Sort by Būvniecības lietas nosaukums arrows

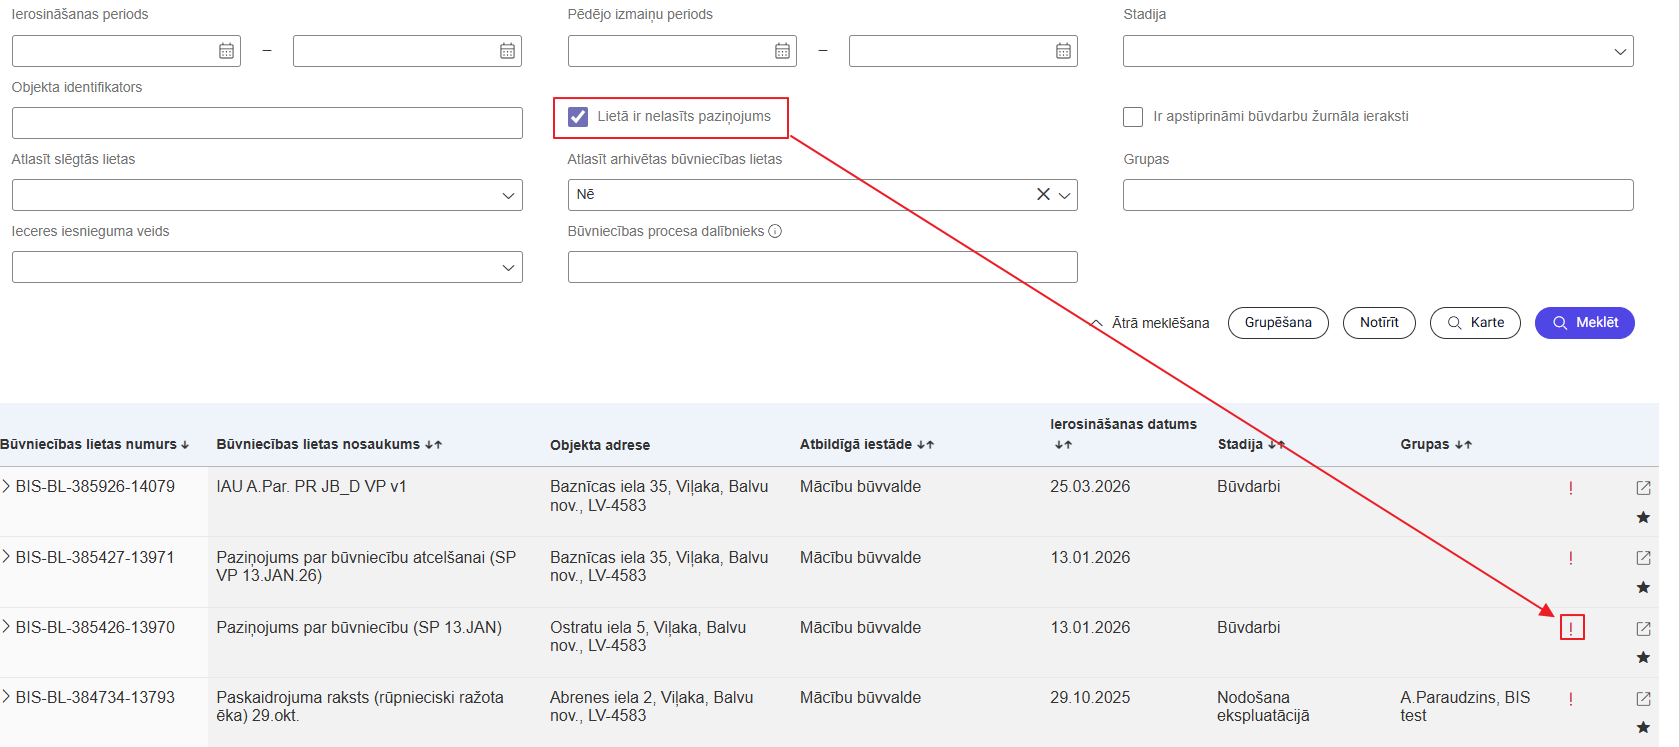coord(433,445)
